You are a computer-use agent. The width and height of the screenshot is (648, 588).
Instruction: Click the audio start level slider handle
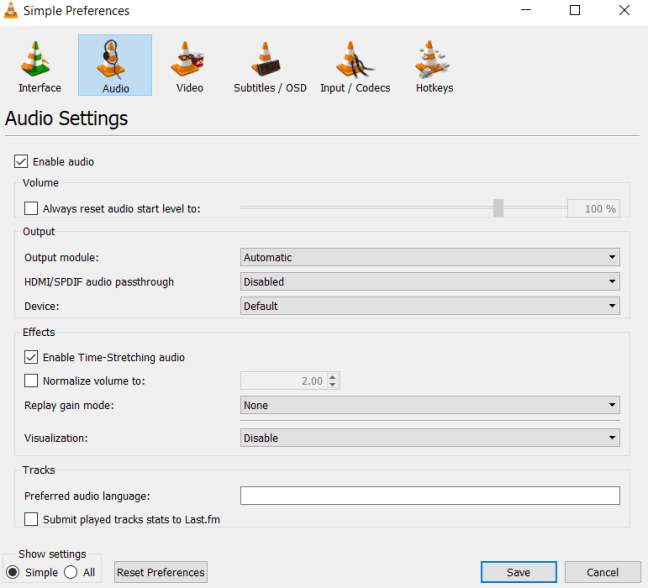click(498, 208)
